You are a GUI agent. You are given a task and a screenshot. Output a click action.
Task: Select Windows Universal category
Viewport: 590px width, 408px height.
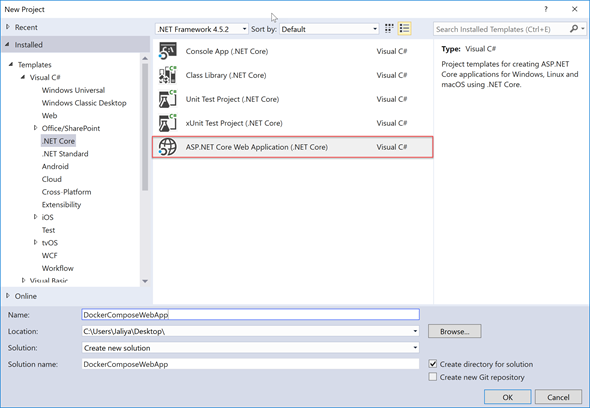click(73, 90)
